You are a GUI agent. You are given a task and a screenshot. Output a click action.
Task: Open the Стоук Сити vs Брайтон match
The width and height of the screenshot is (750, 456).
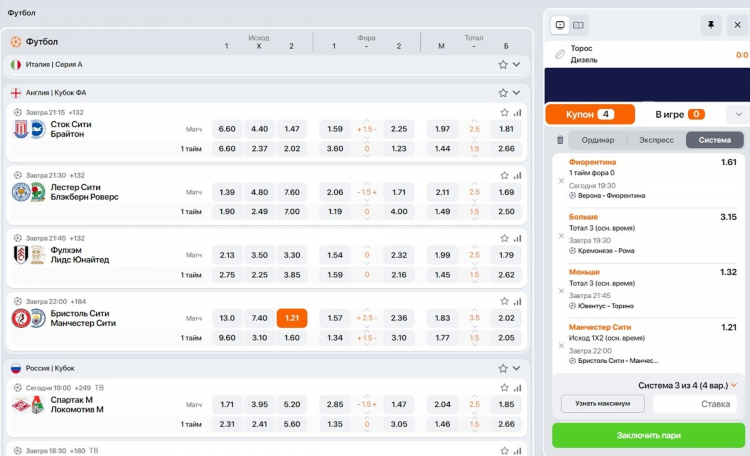tap(71, 129)
